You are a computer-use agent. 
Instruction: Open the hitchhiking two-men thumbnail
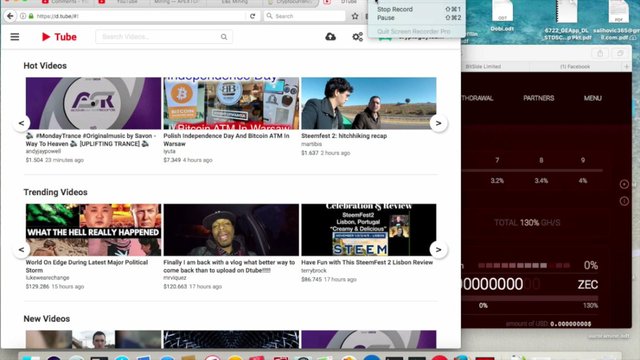369,103
